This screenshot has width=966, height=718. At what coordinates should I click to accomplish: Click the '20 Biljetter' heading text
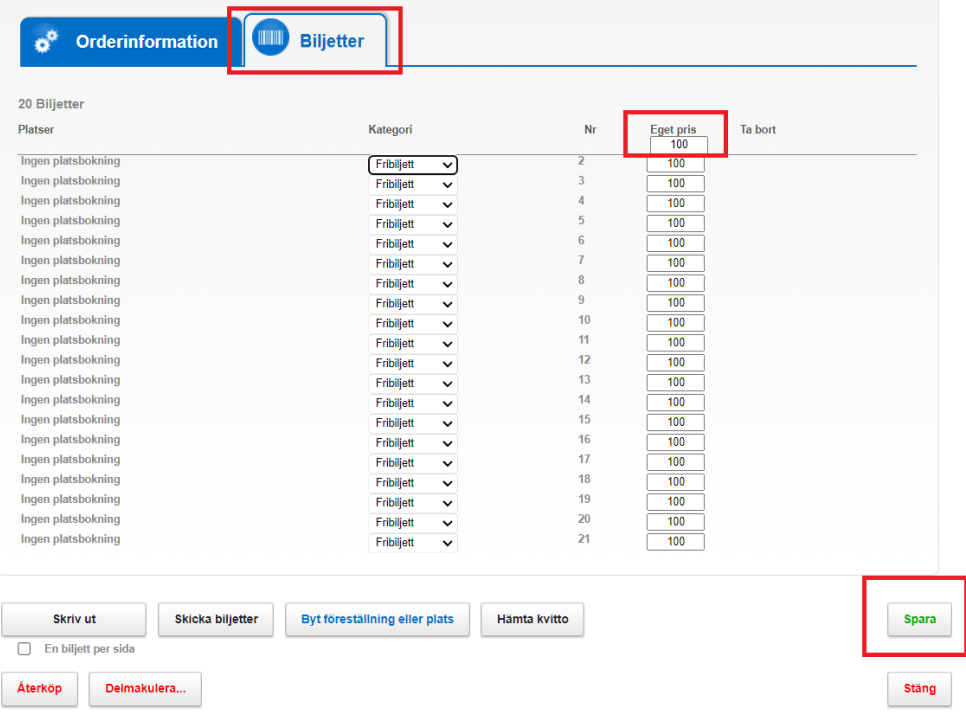(x=51, y=104)
